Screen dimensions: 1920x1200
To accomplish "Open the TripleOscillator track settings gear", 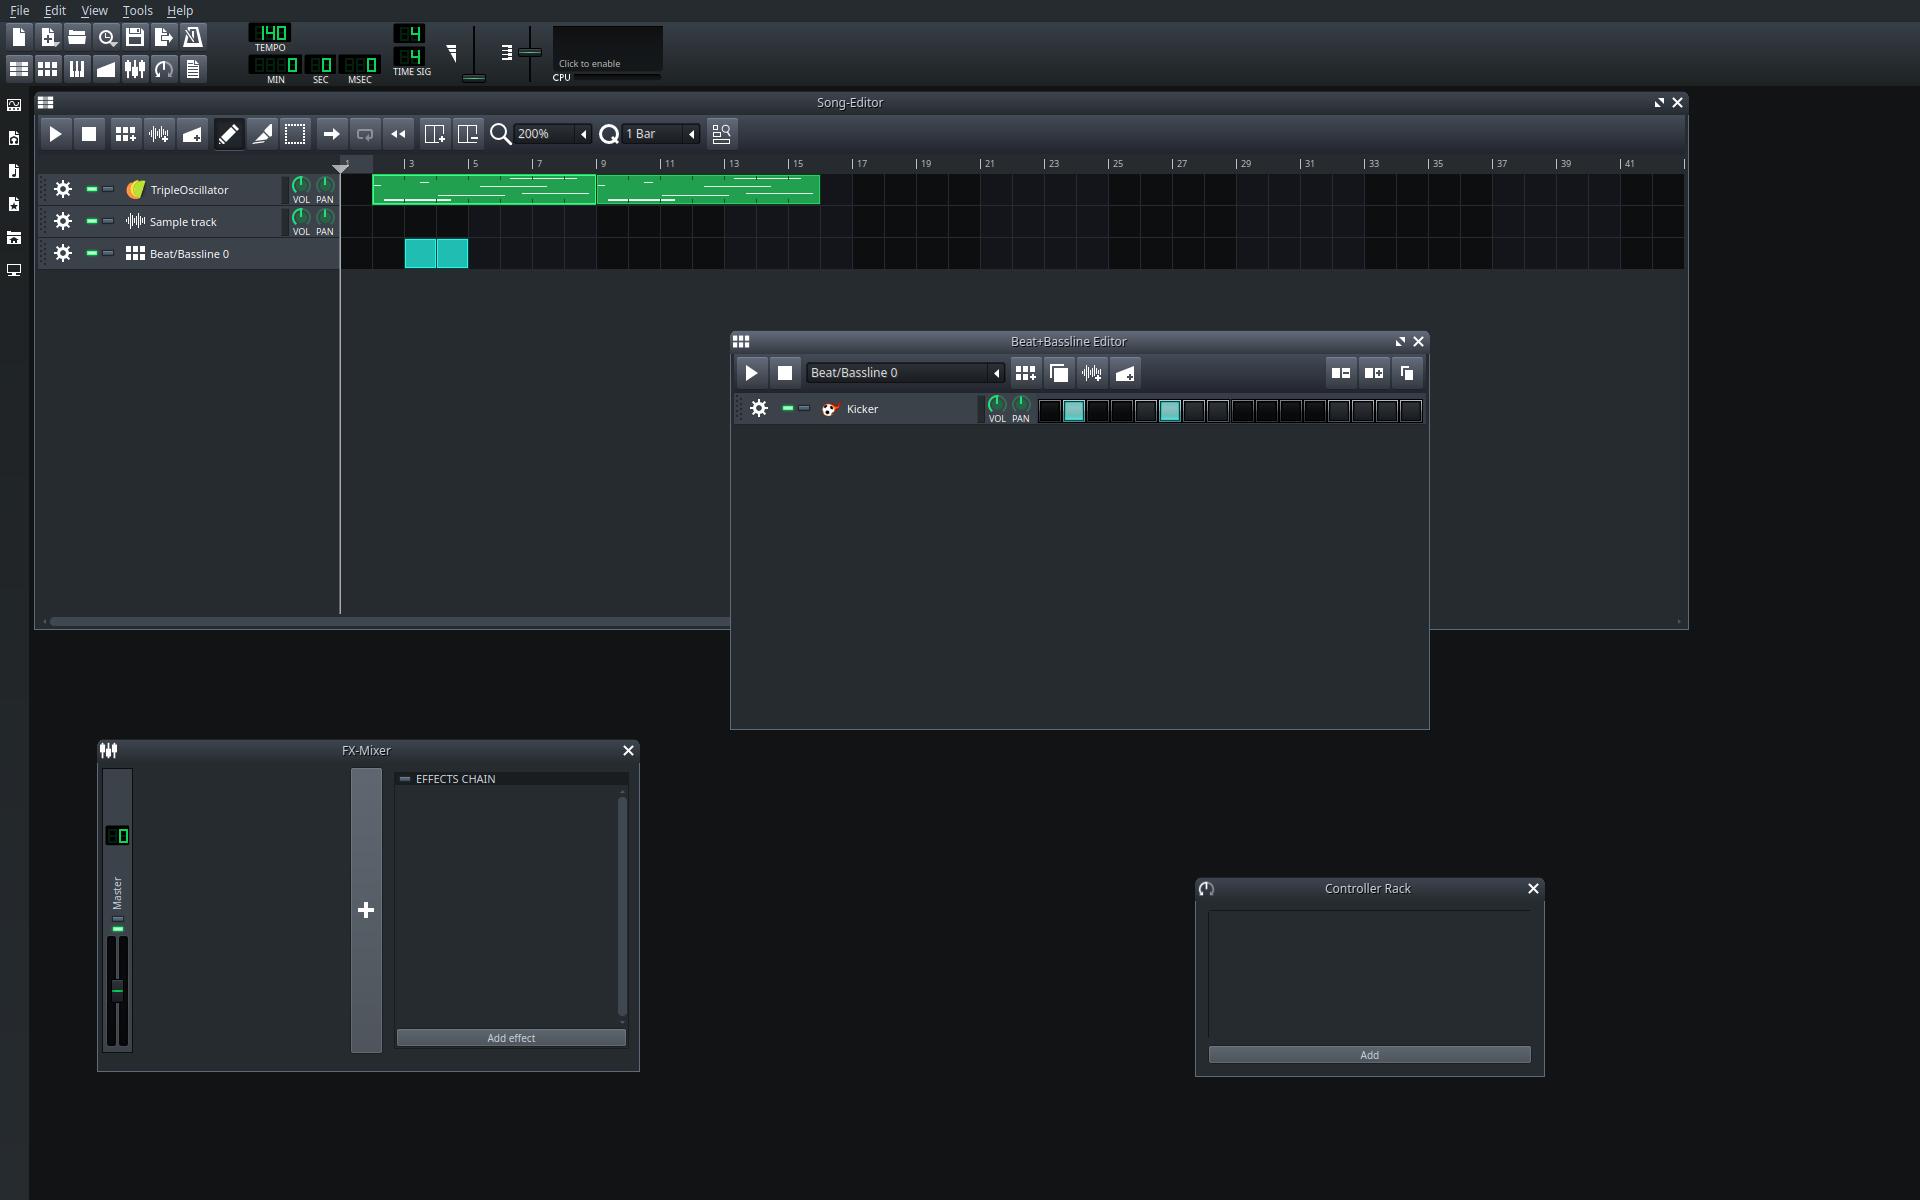I will tap(63, 189).
